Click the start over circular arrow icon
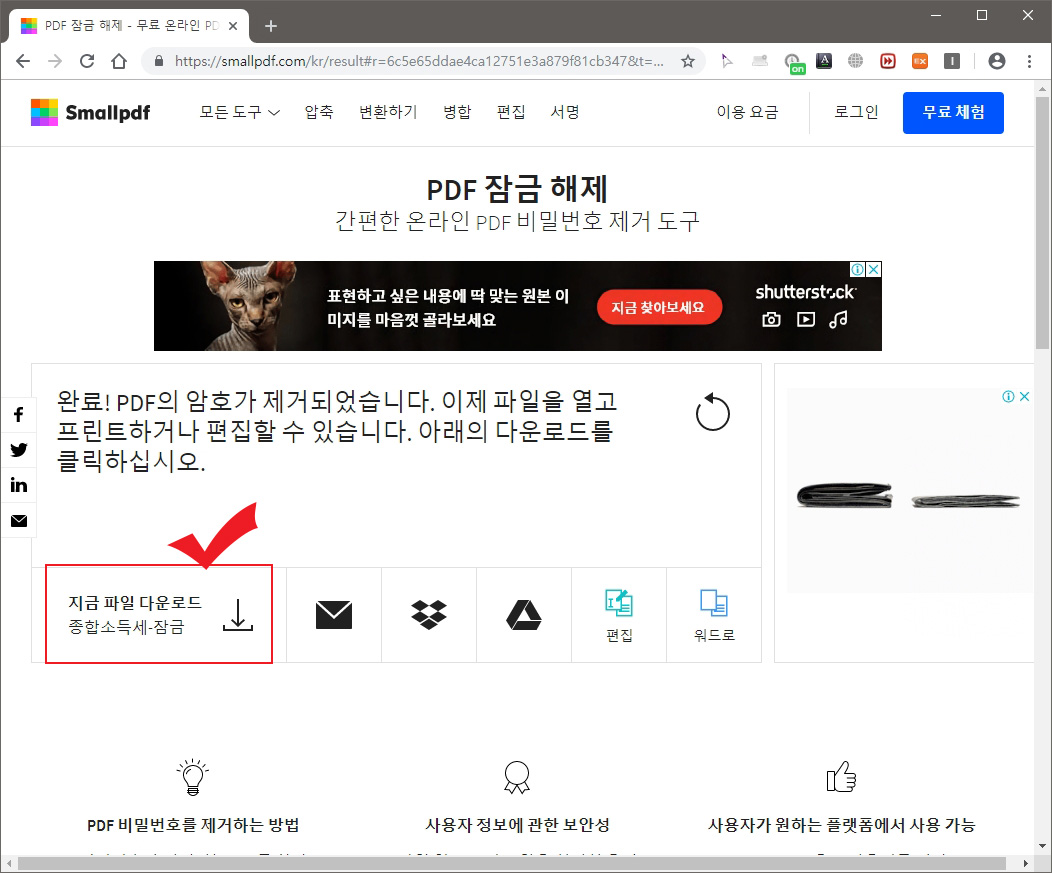 click(713, 412)
